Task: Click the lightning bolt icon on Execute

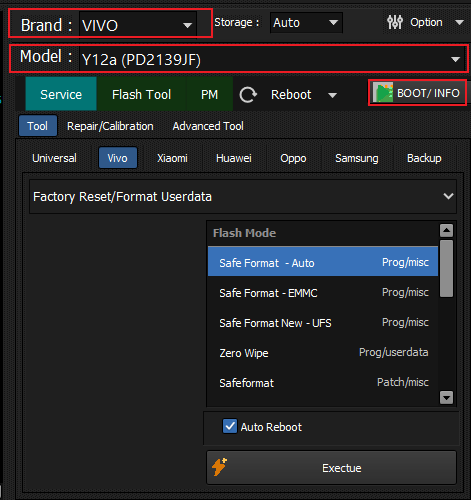Action: (x=219, y=467)
